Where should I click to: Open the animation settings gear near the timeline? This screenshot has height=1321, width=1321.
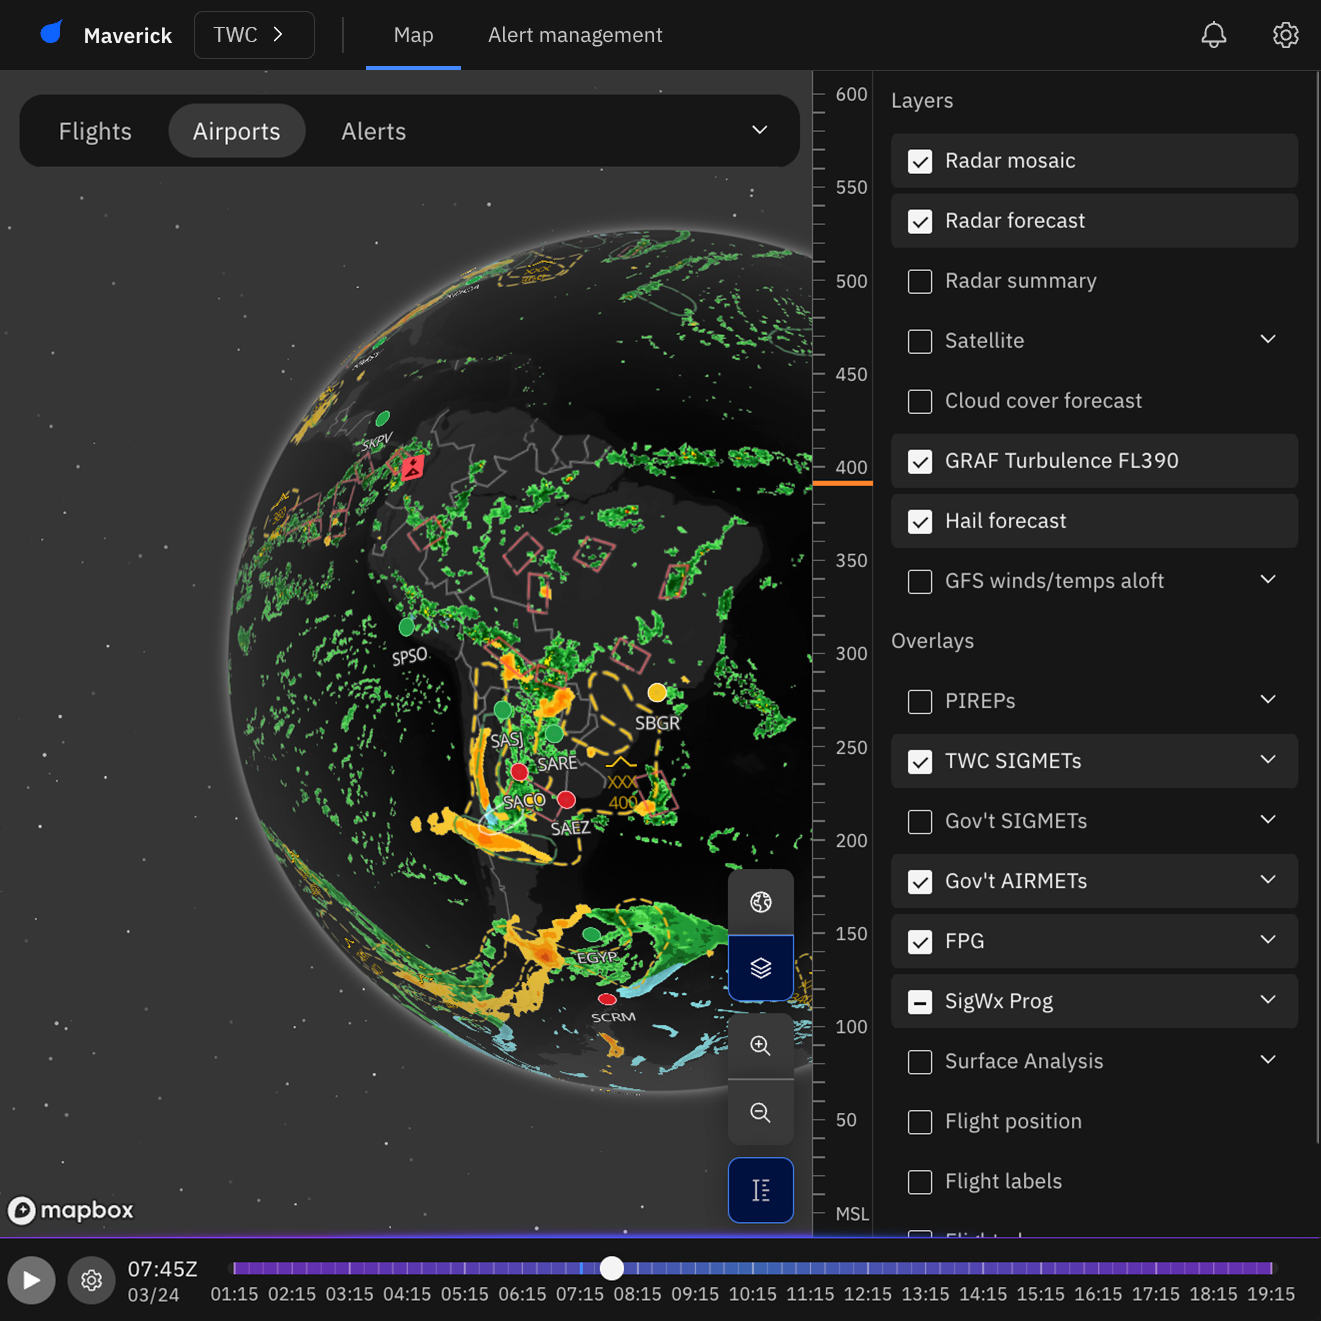point(91,1280)
